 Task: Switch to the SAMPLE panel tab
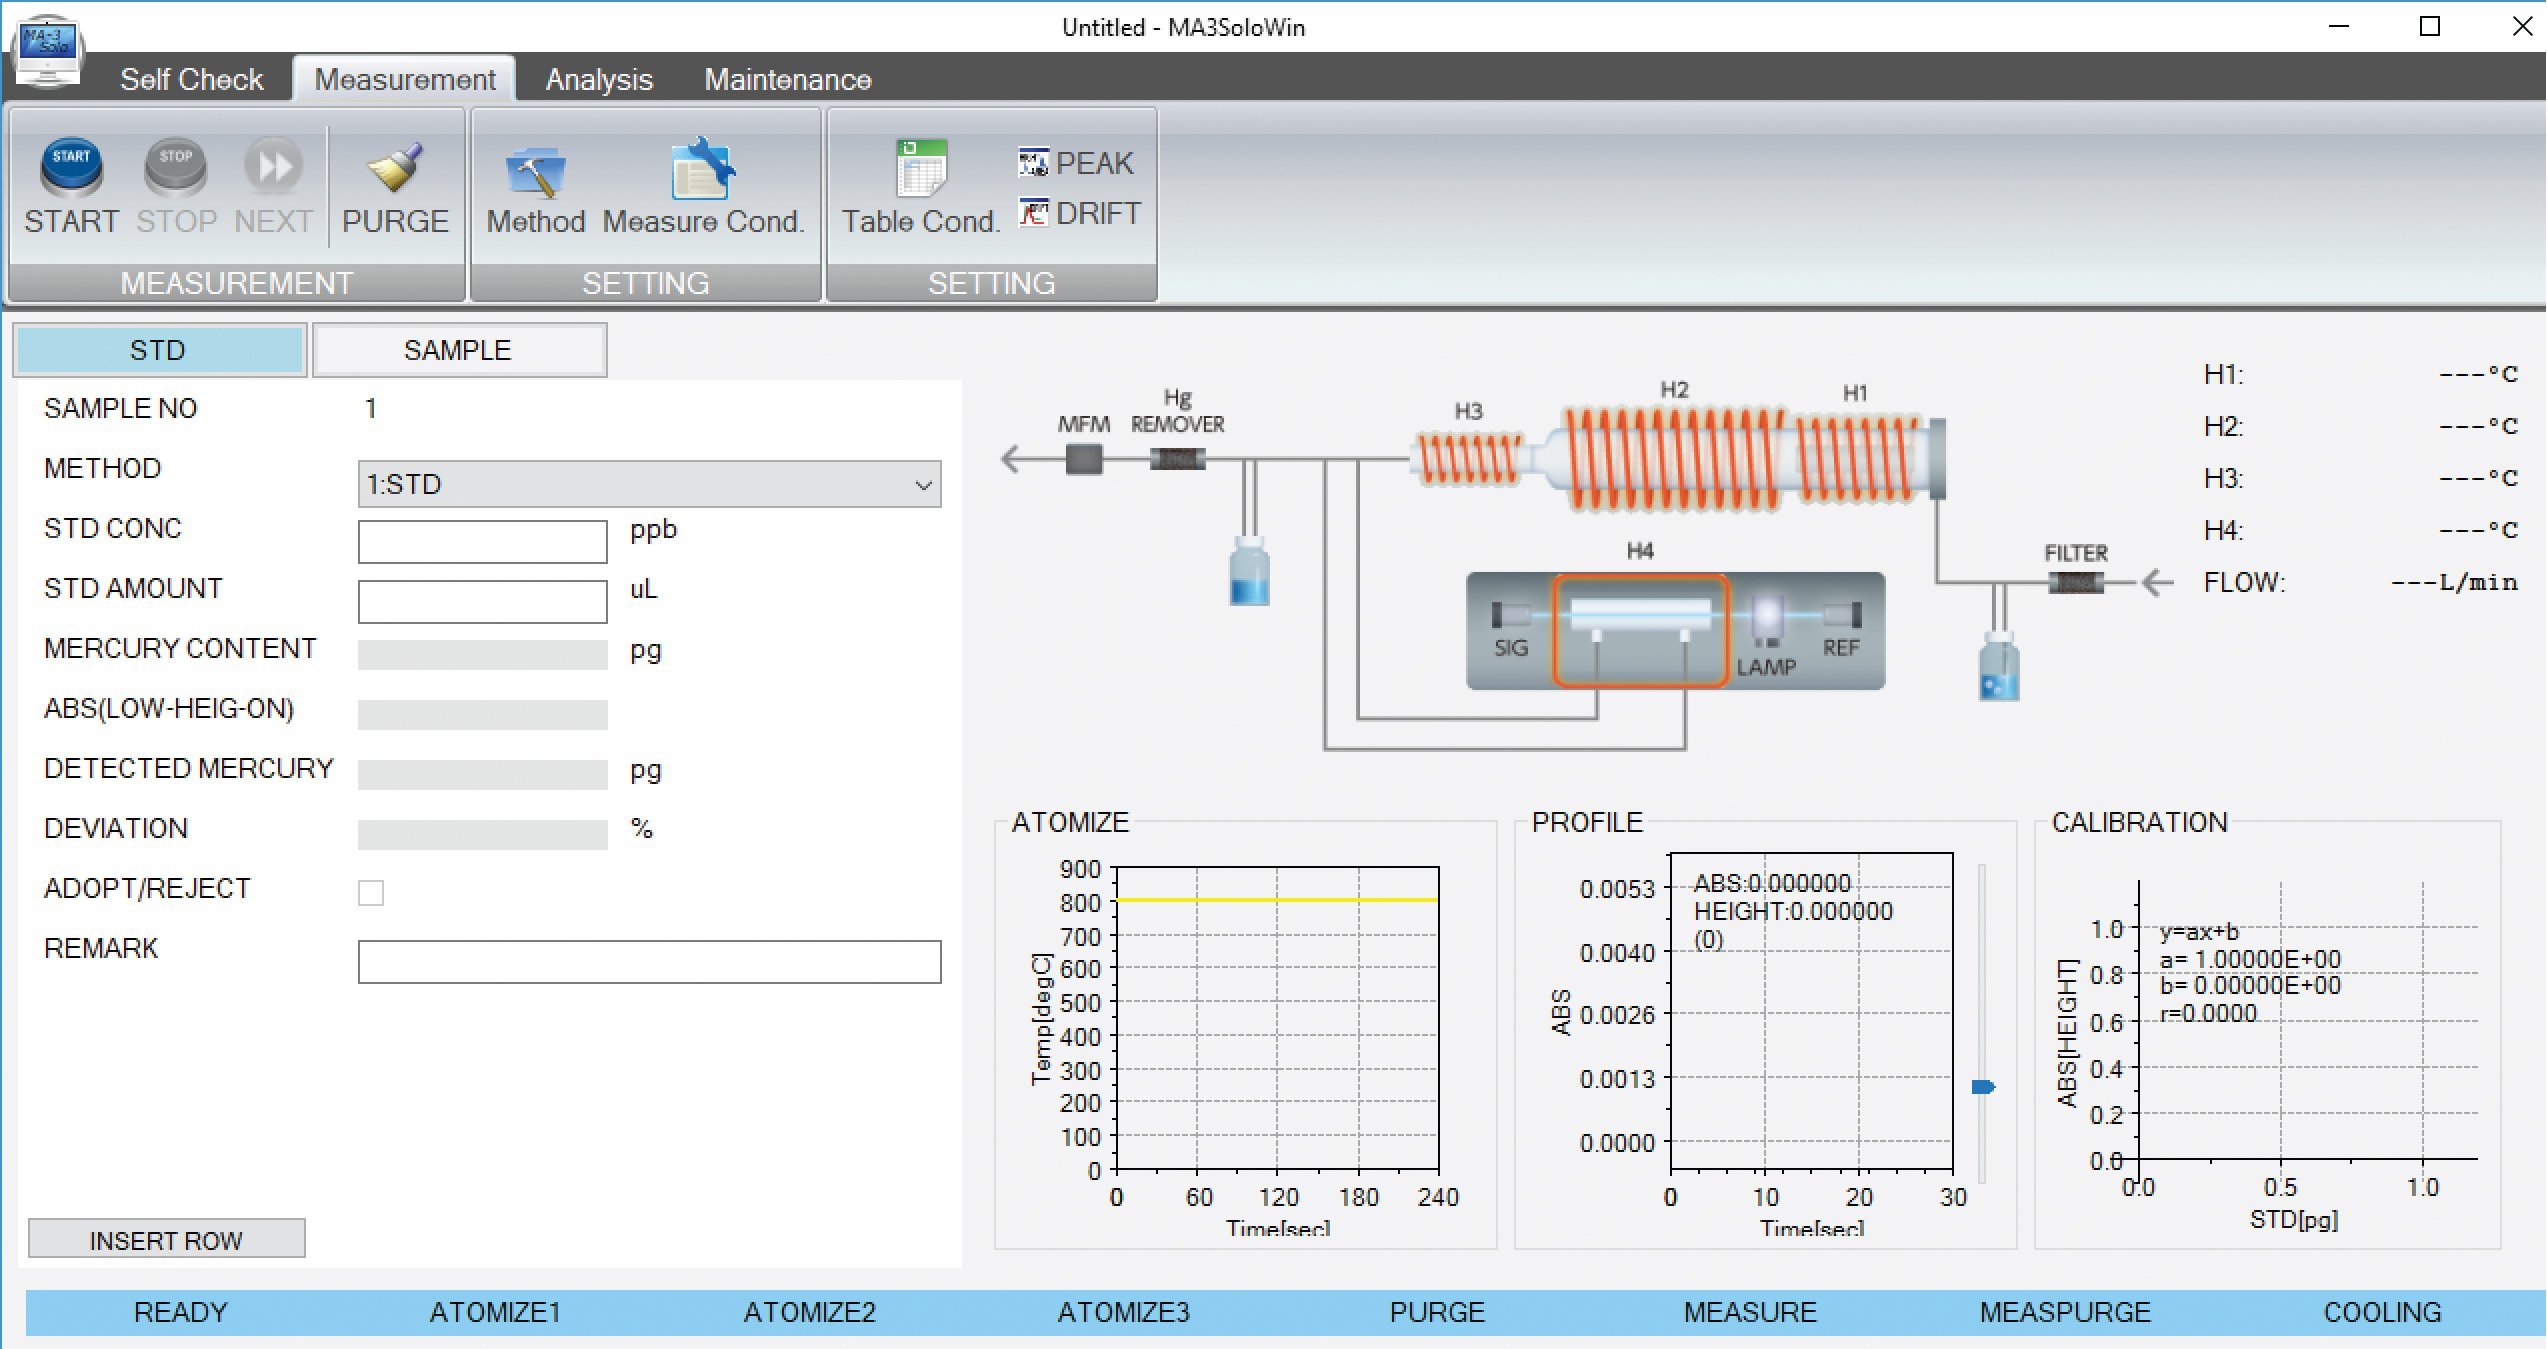[458, 350]
